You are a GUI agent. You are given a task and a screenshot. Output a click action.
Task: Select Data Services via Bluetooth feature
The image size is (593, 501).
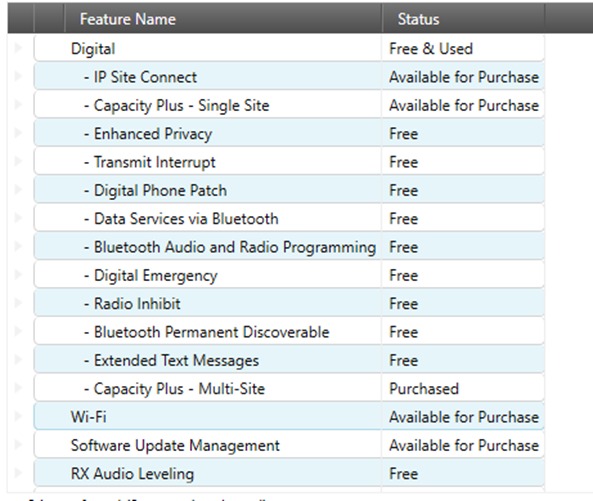[x=181, y=219]
